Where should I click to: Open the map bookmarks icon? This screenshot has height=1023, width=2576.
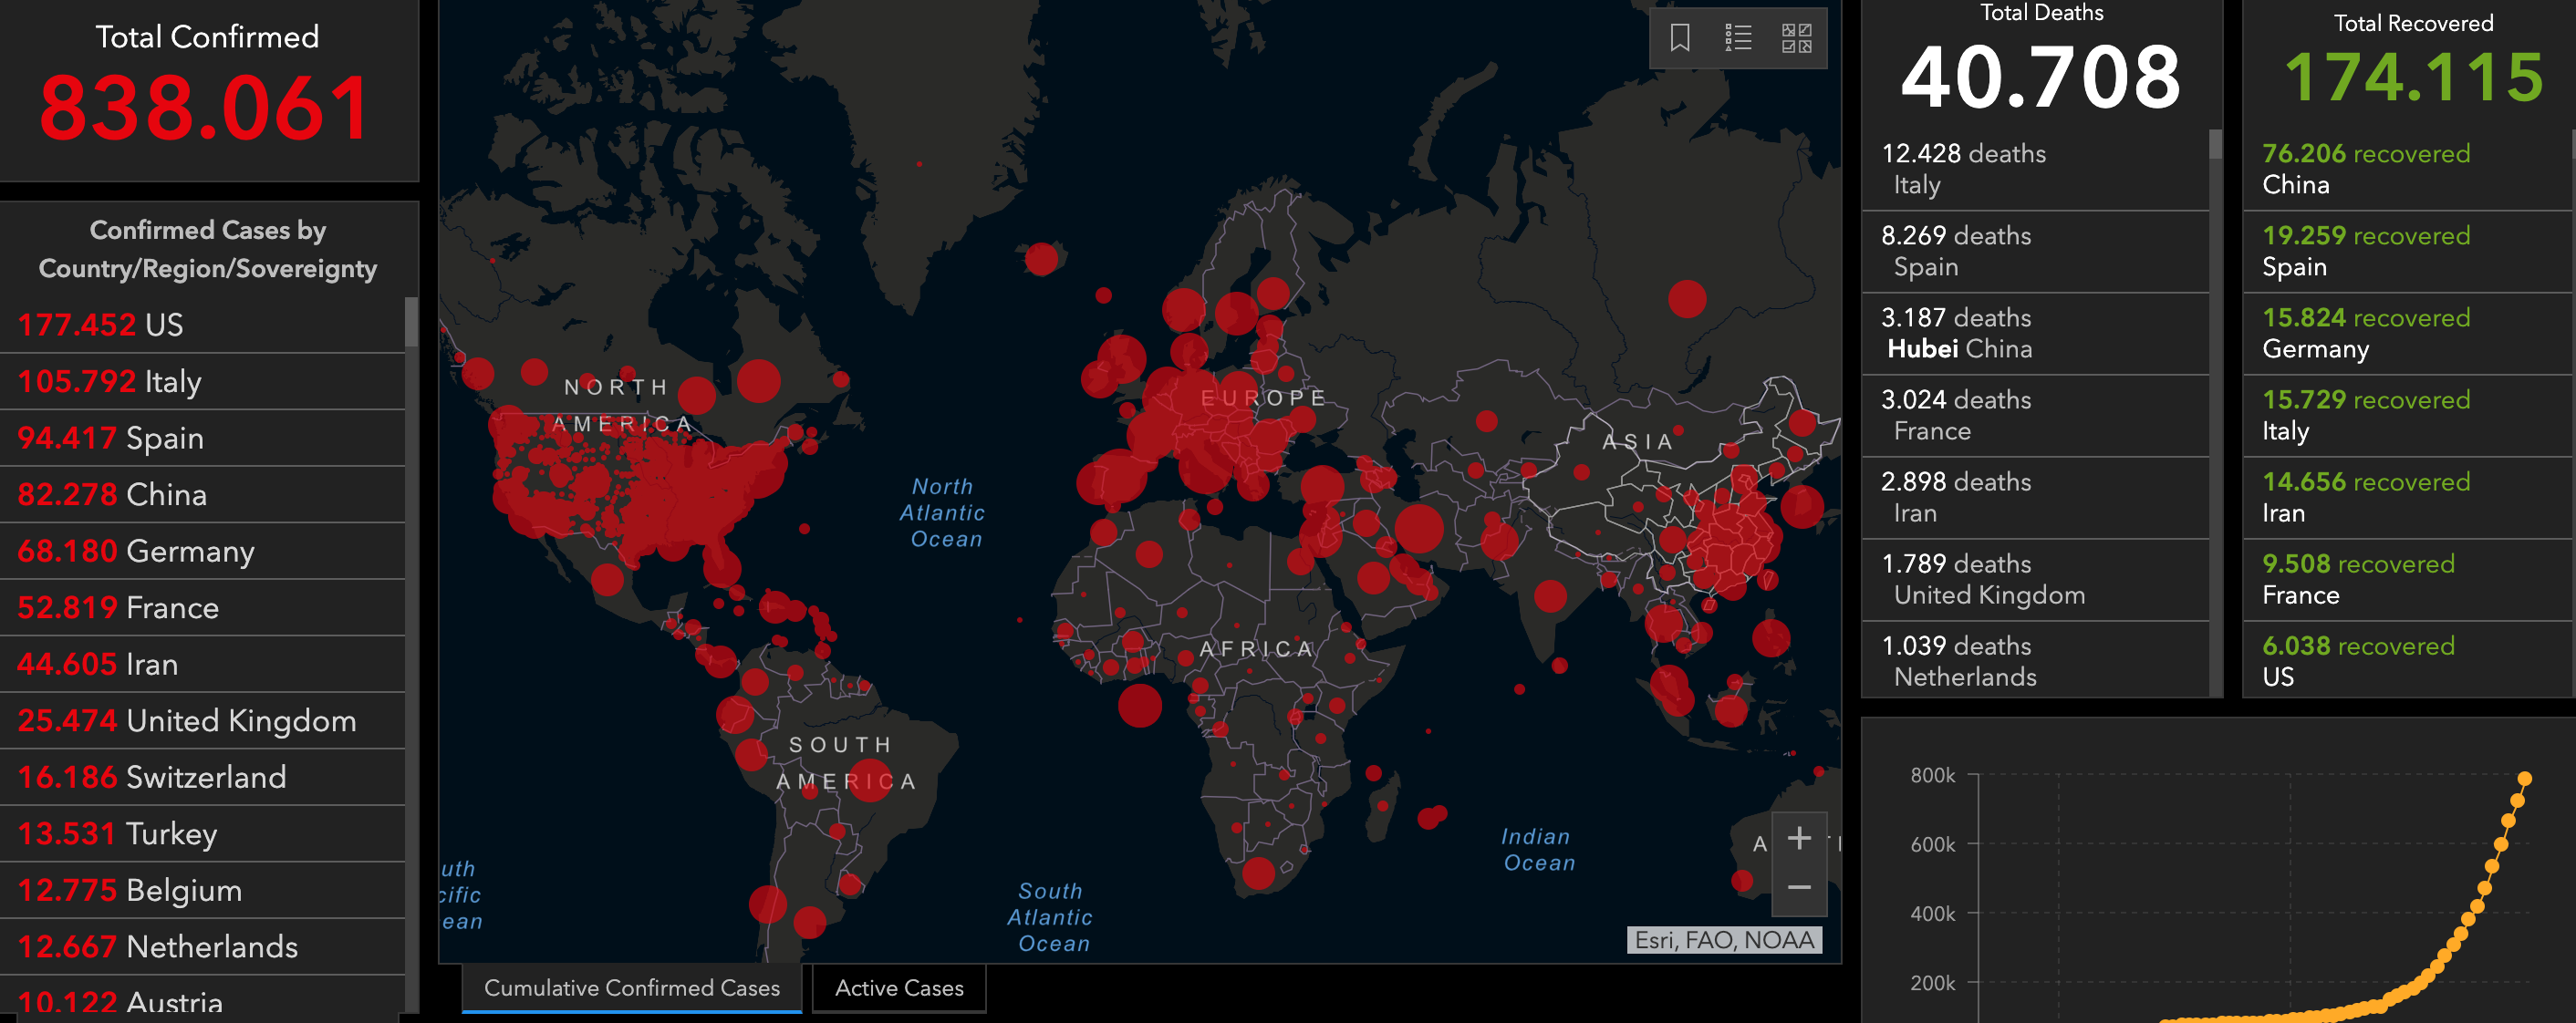click(1680, 38)
